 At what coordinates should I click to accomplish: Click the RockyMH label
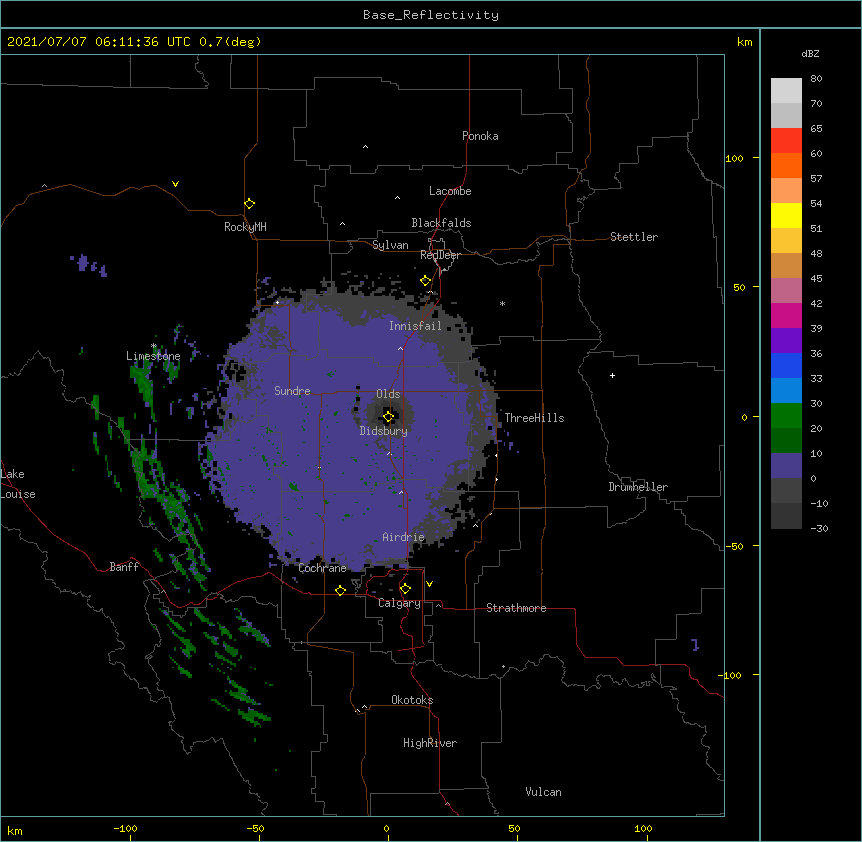[245, 227]
